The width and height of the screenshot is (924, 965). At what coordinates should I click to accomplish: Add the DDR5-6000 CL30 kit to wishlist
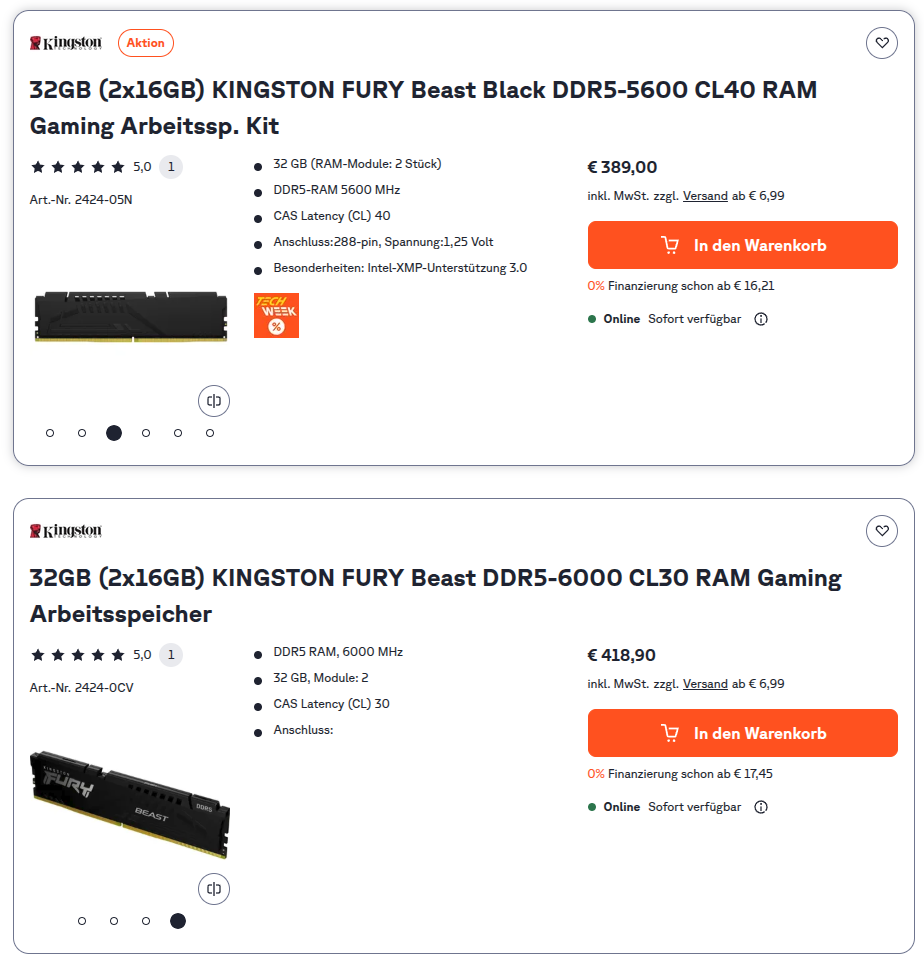pos(881,531)
